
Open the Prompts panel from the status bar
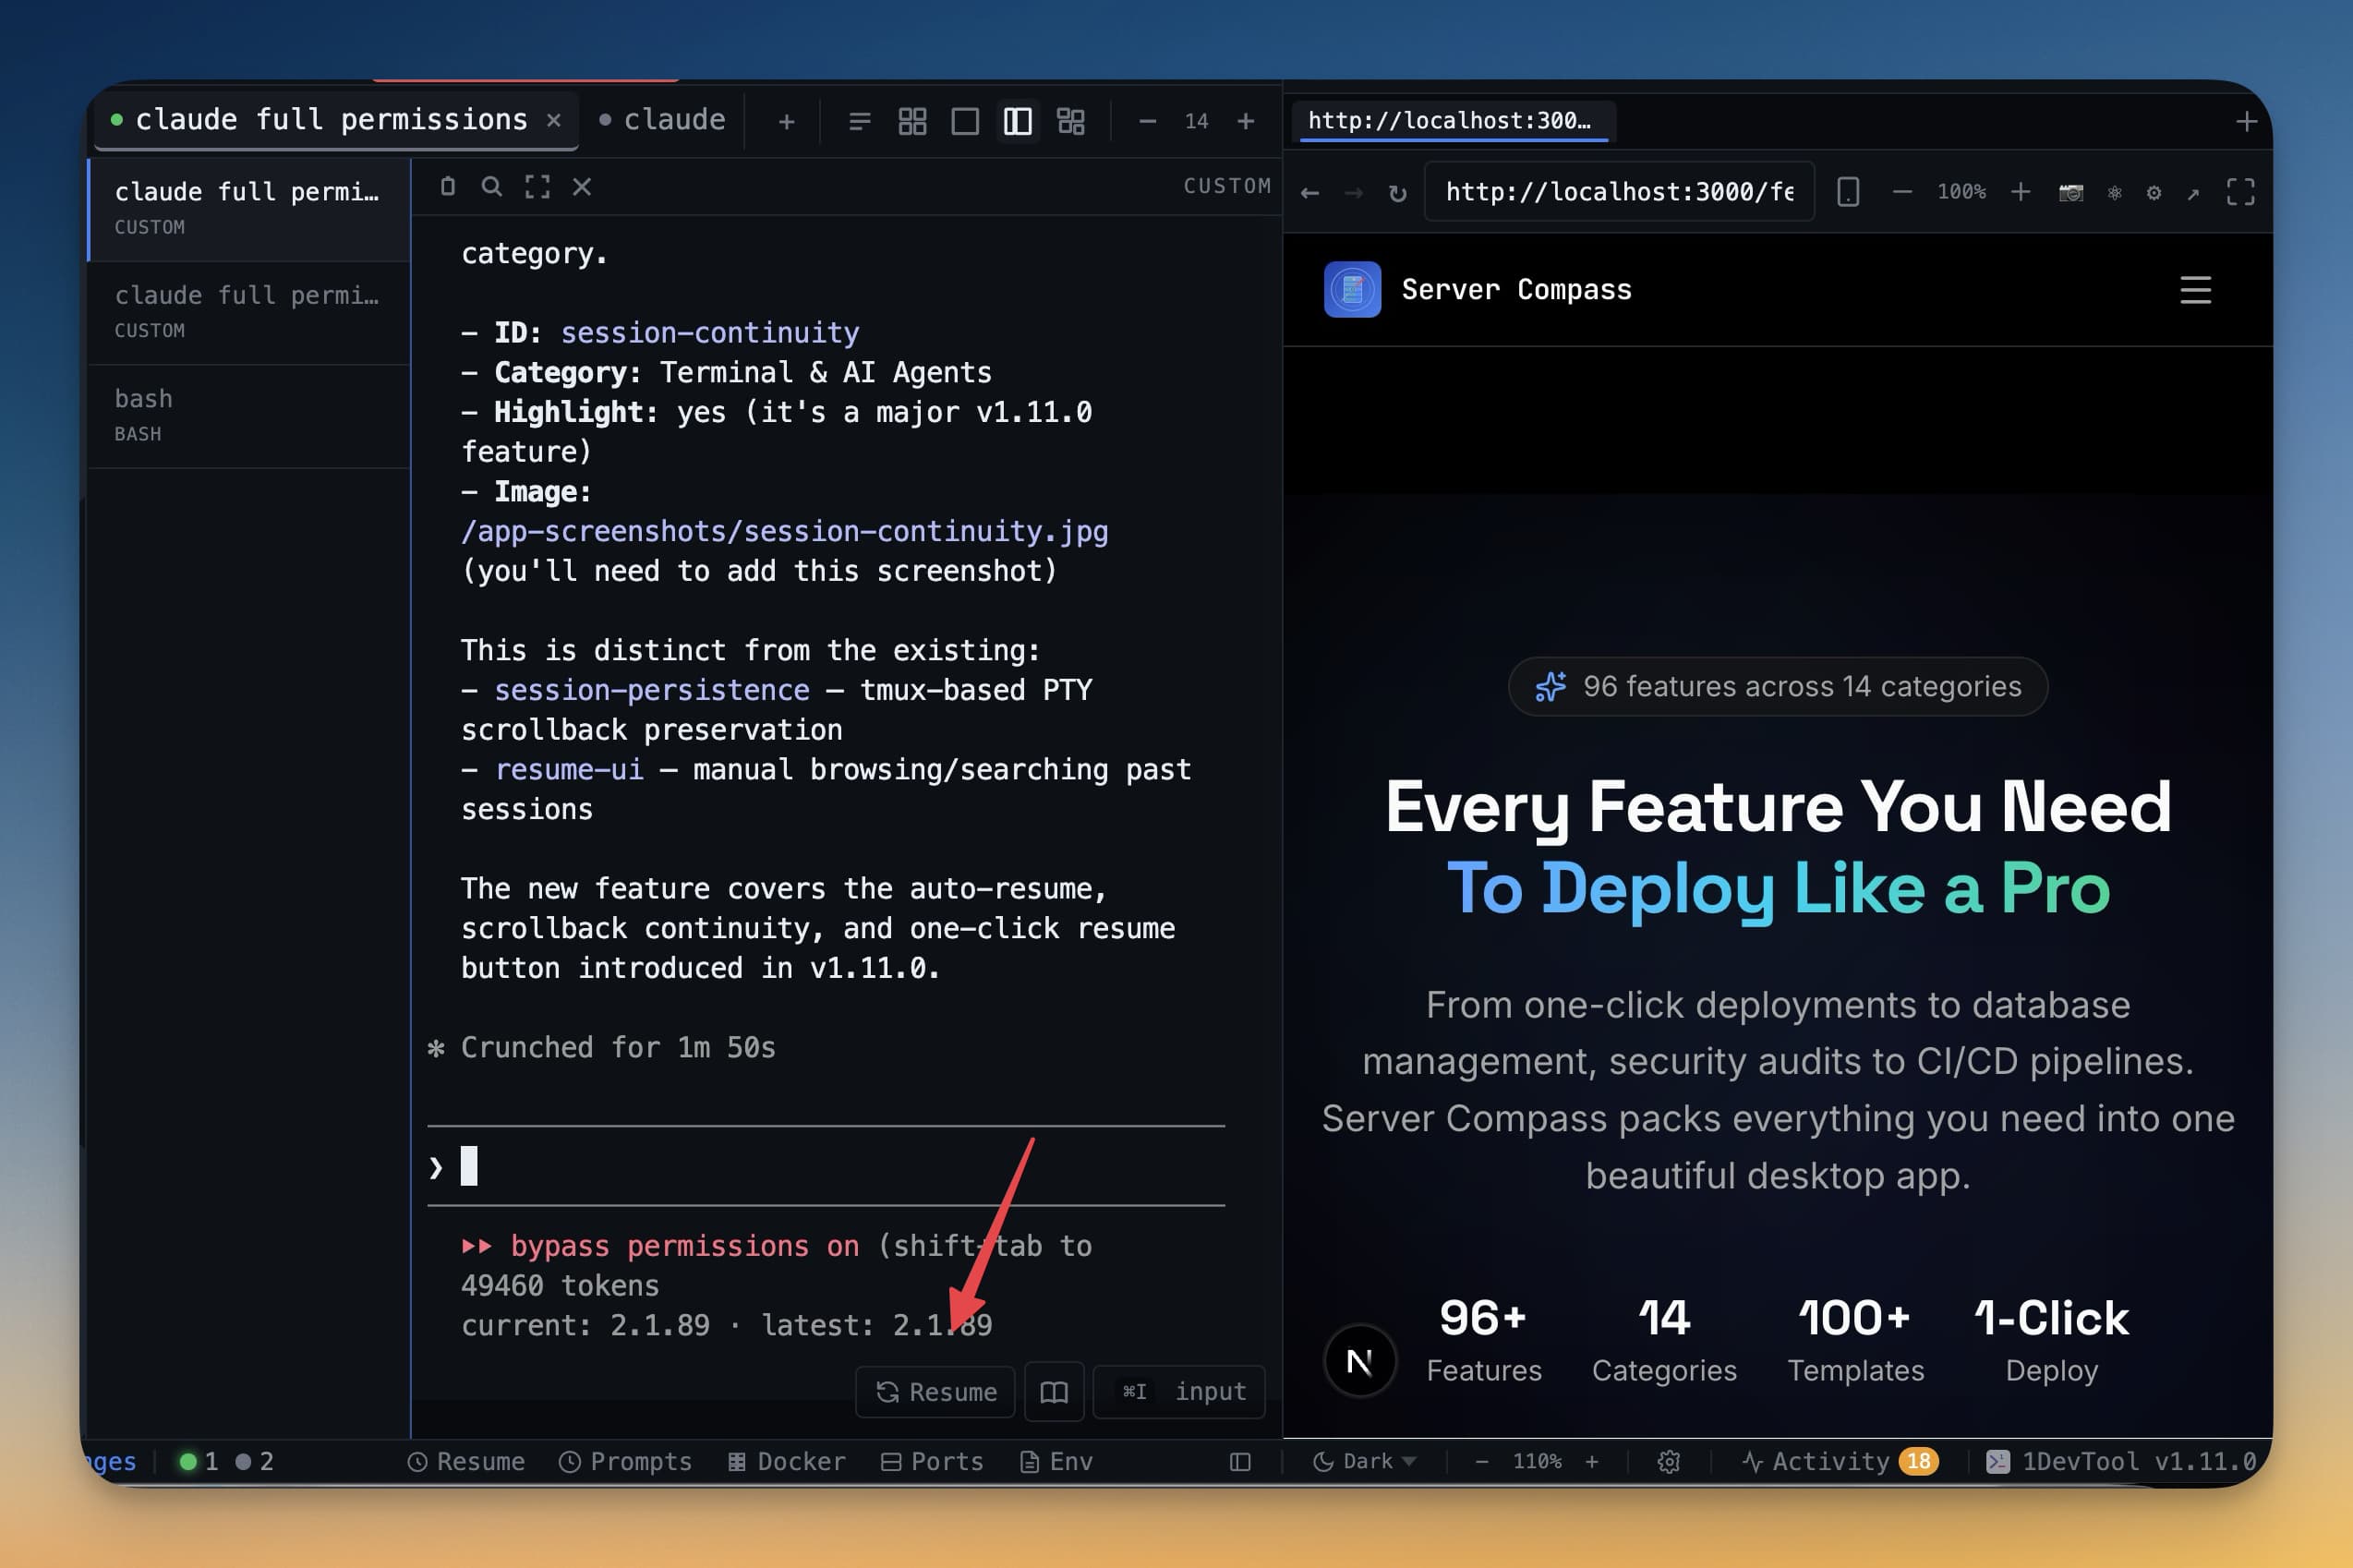pos(626,1461)
